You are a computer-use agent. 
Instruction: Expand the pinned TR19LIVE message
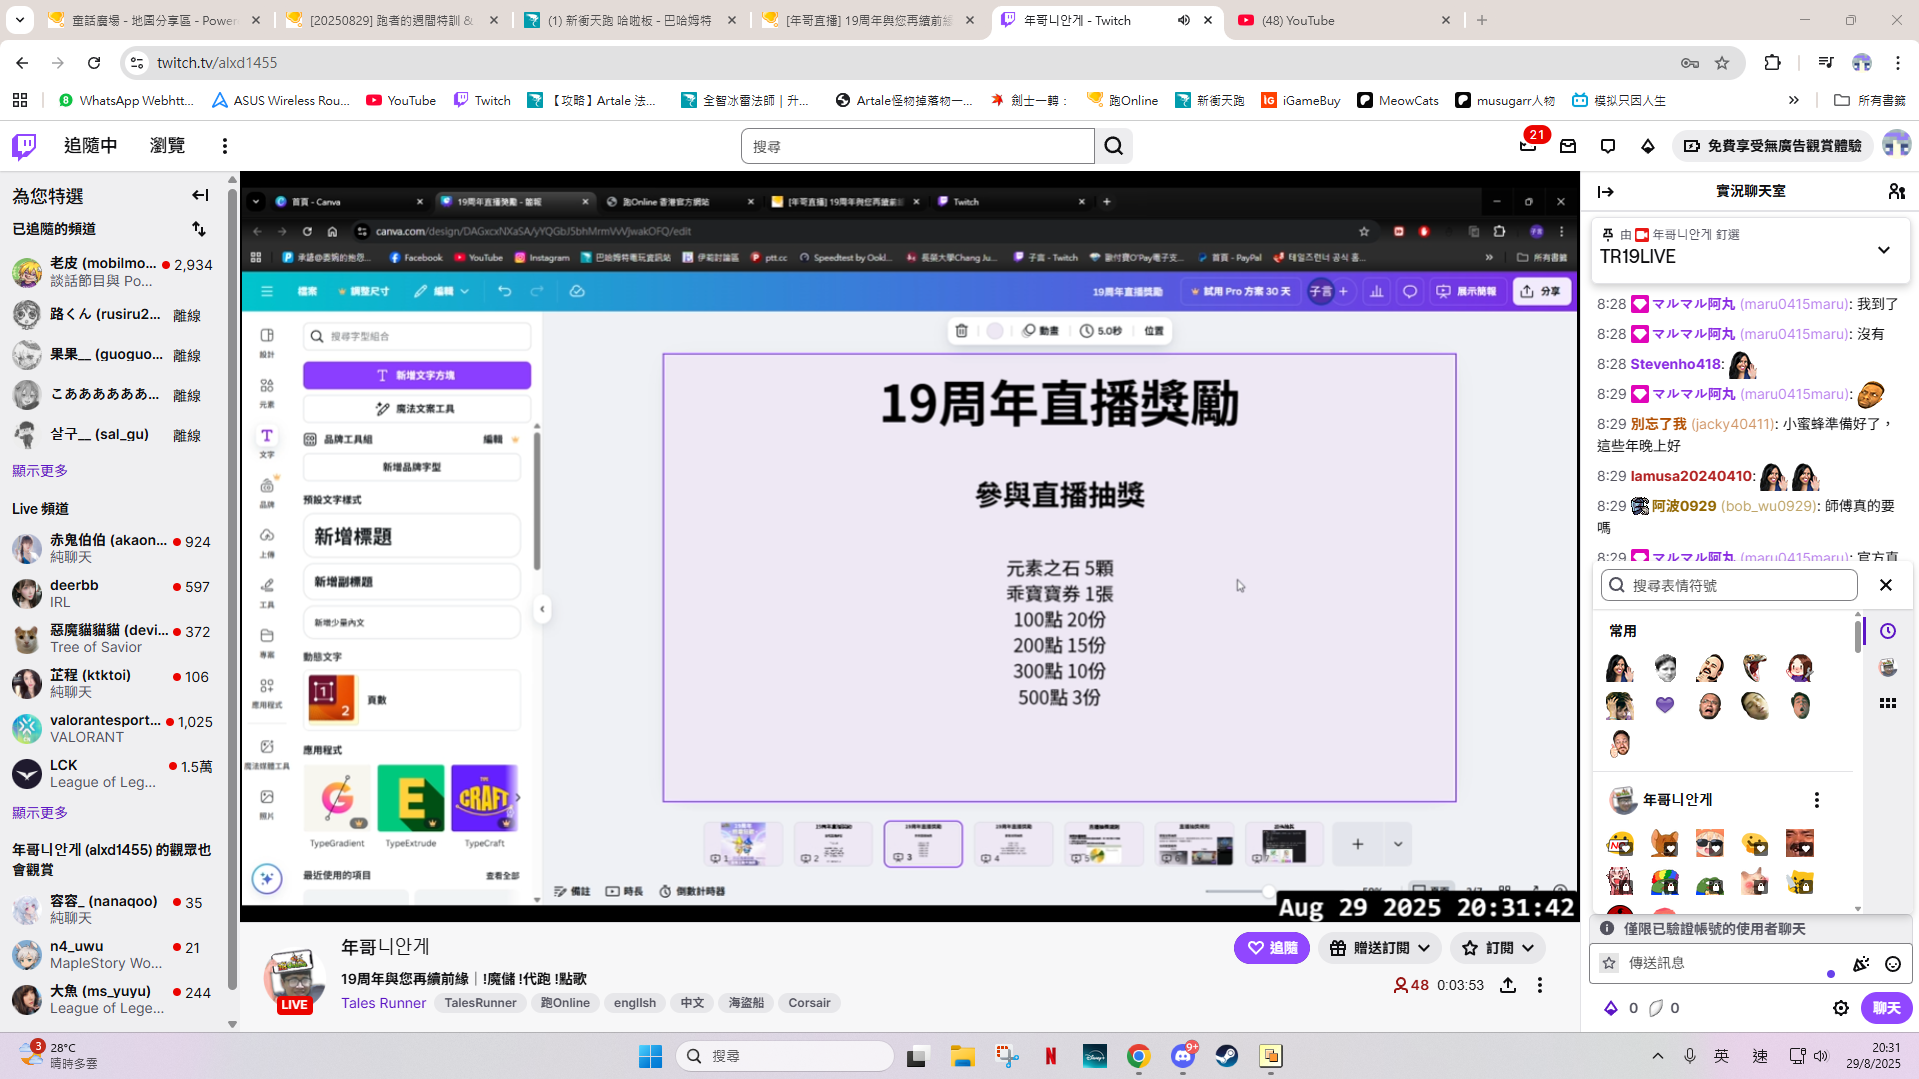pos(1883,250)
